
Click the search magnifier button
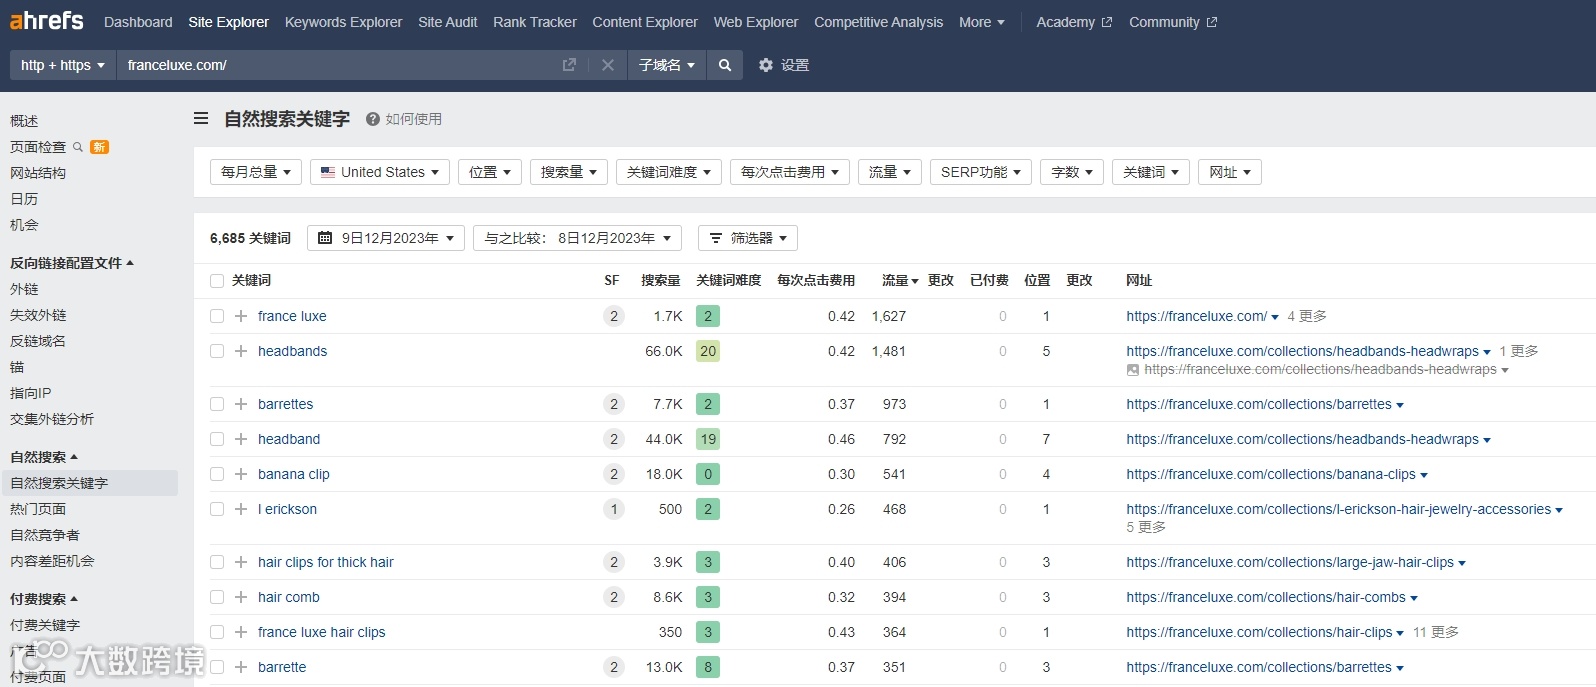point(725,65)
